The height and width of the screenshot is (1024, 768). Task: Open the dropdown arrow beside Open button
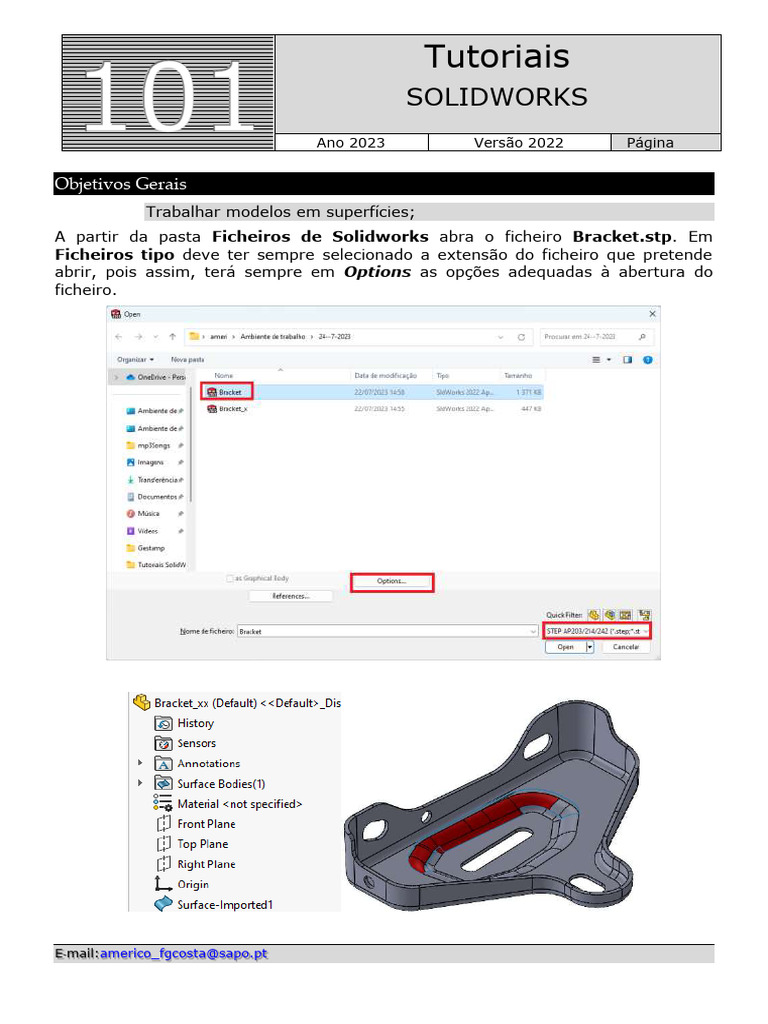click(590, 647)
